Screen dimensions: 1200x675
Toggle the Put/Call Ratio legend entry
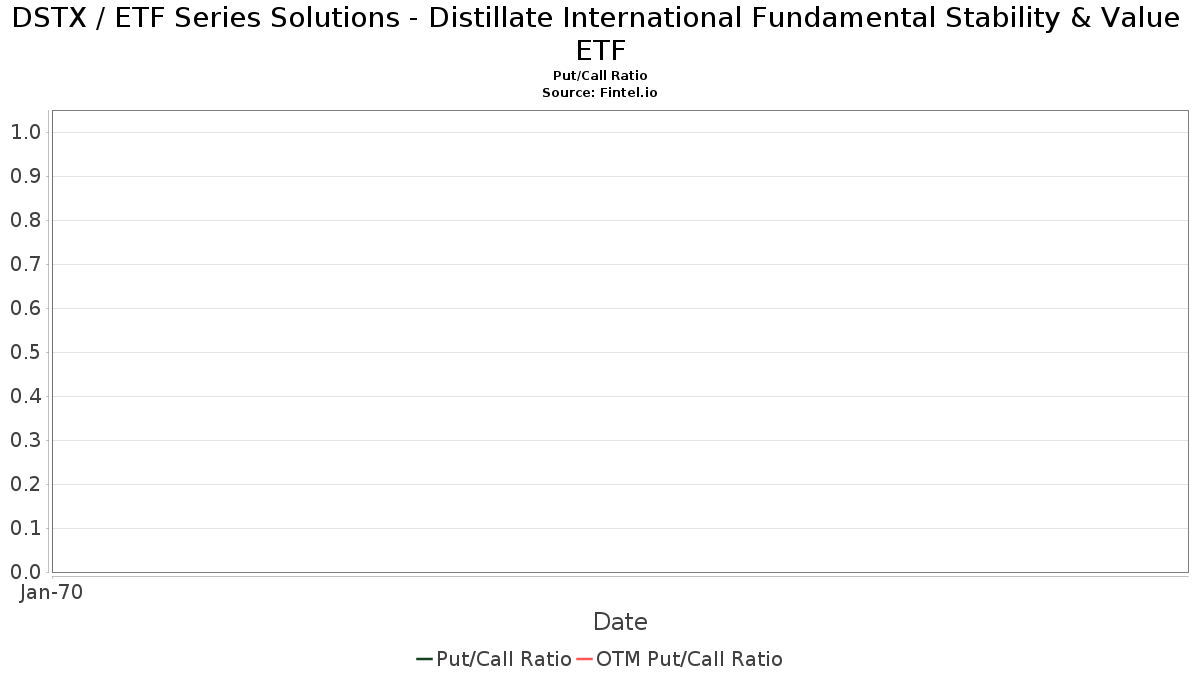[x=494, y=659]
